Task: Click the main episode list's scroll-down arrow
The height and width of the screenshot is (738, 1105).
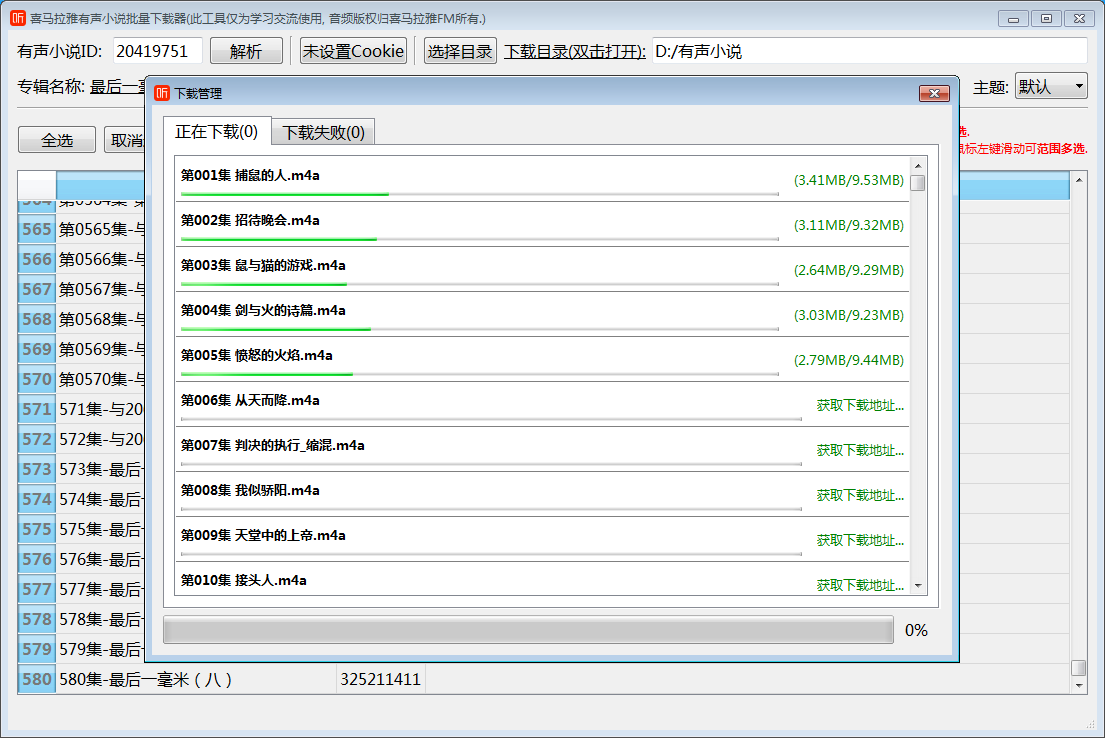Action: click(x=1079, y=685)
